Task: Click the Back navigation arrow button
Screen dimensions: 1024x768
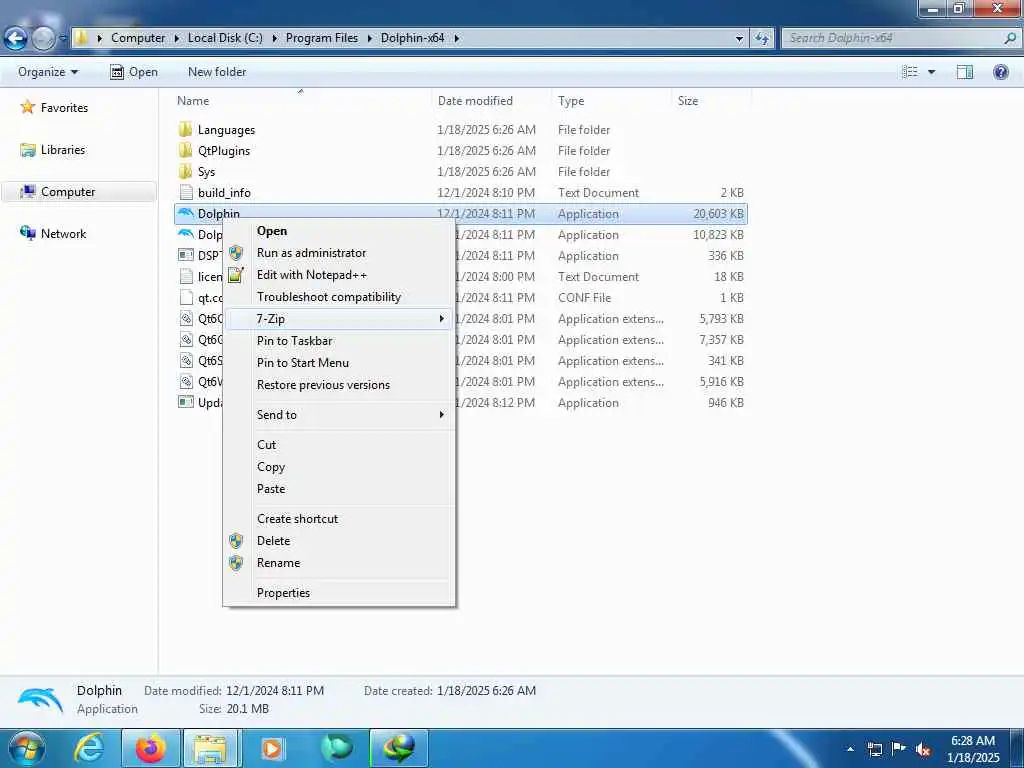Action: click(x=15, y=39)
